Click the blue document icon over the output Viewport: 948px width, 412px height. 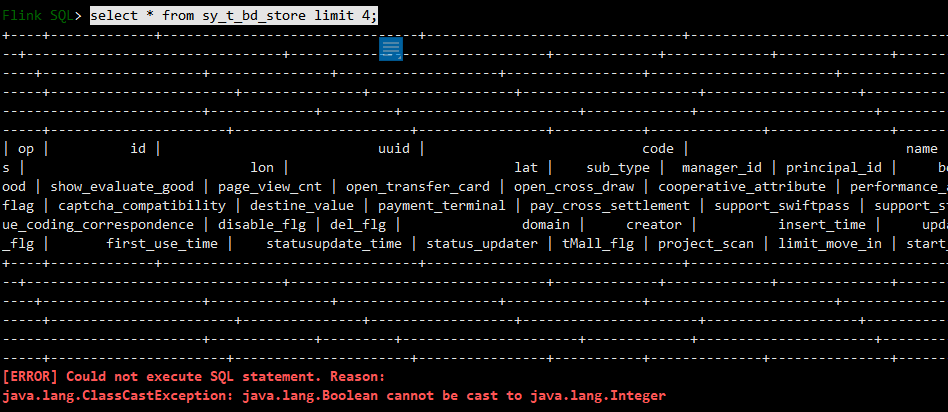pyautogui.click(x=391, y=48)
